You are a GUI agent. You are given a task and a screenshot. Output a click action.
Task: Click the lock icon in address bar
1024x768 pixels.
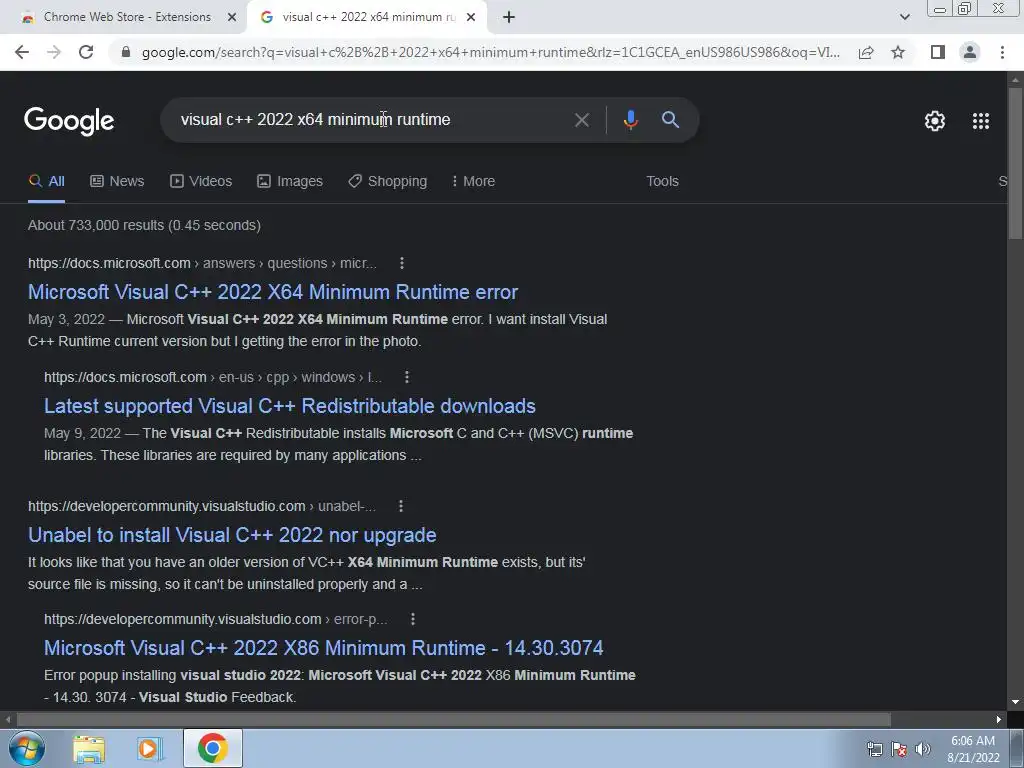click(x=126, y=52)
